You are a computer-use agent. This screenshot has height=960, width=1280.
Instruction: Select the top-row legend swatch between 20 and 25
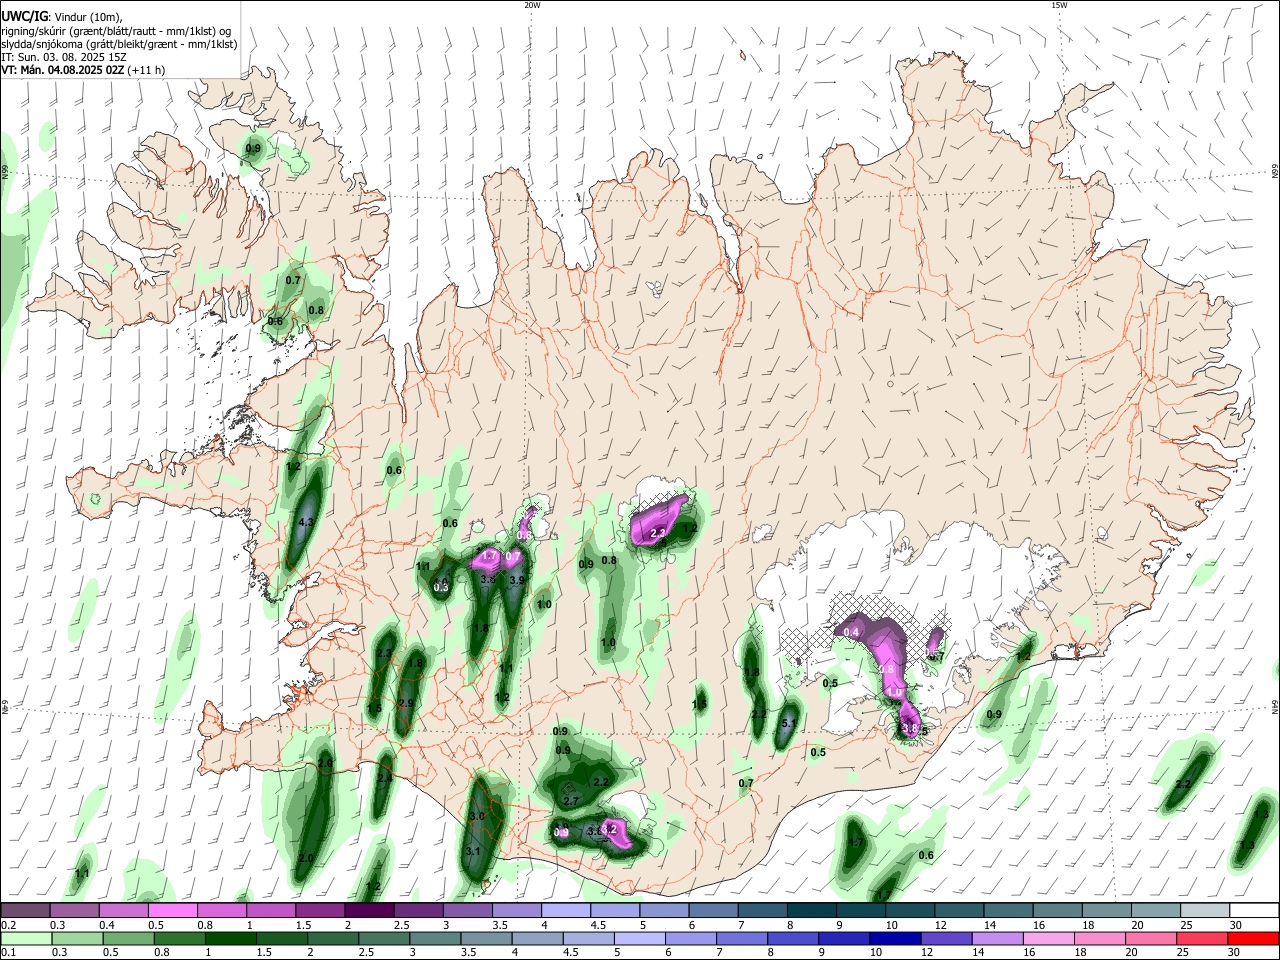click(1157, 910)
